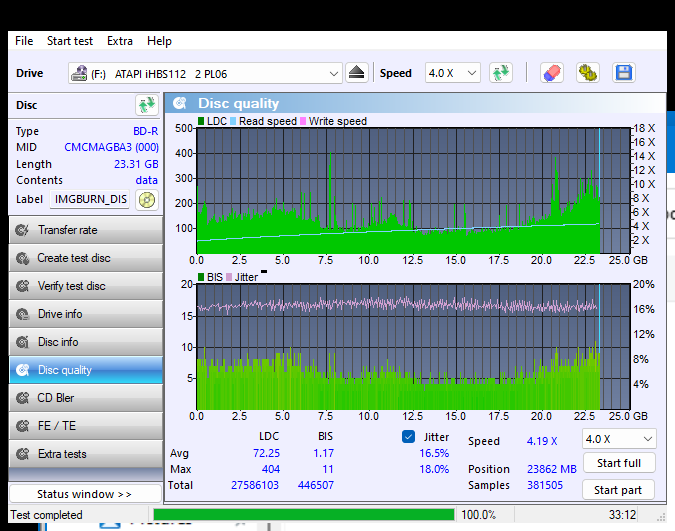Click the Test completed status text
The width and height of the screenshot is (675, 531).
point(46,515)
